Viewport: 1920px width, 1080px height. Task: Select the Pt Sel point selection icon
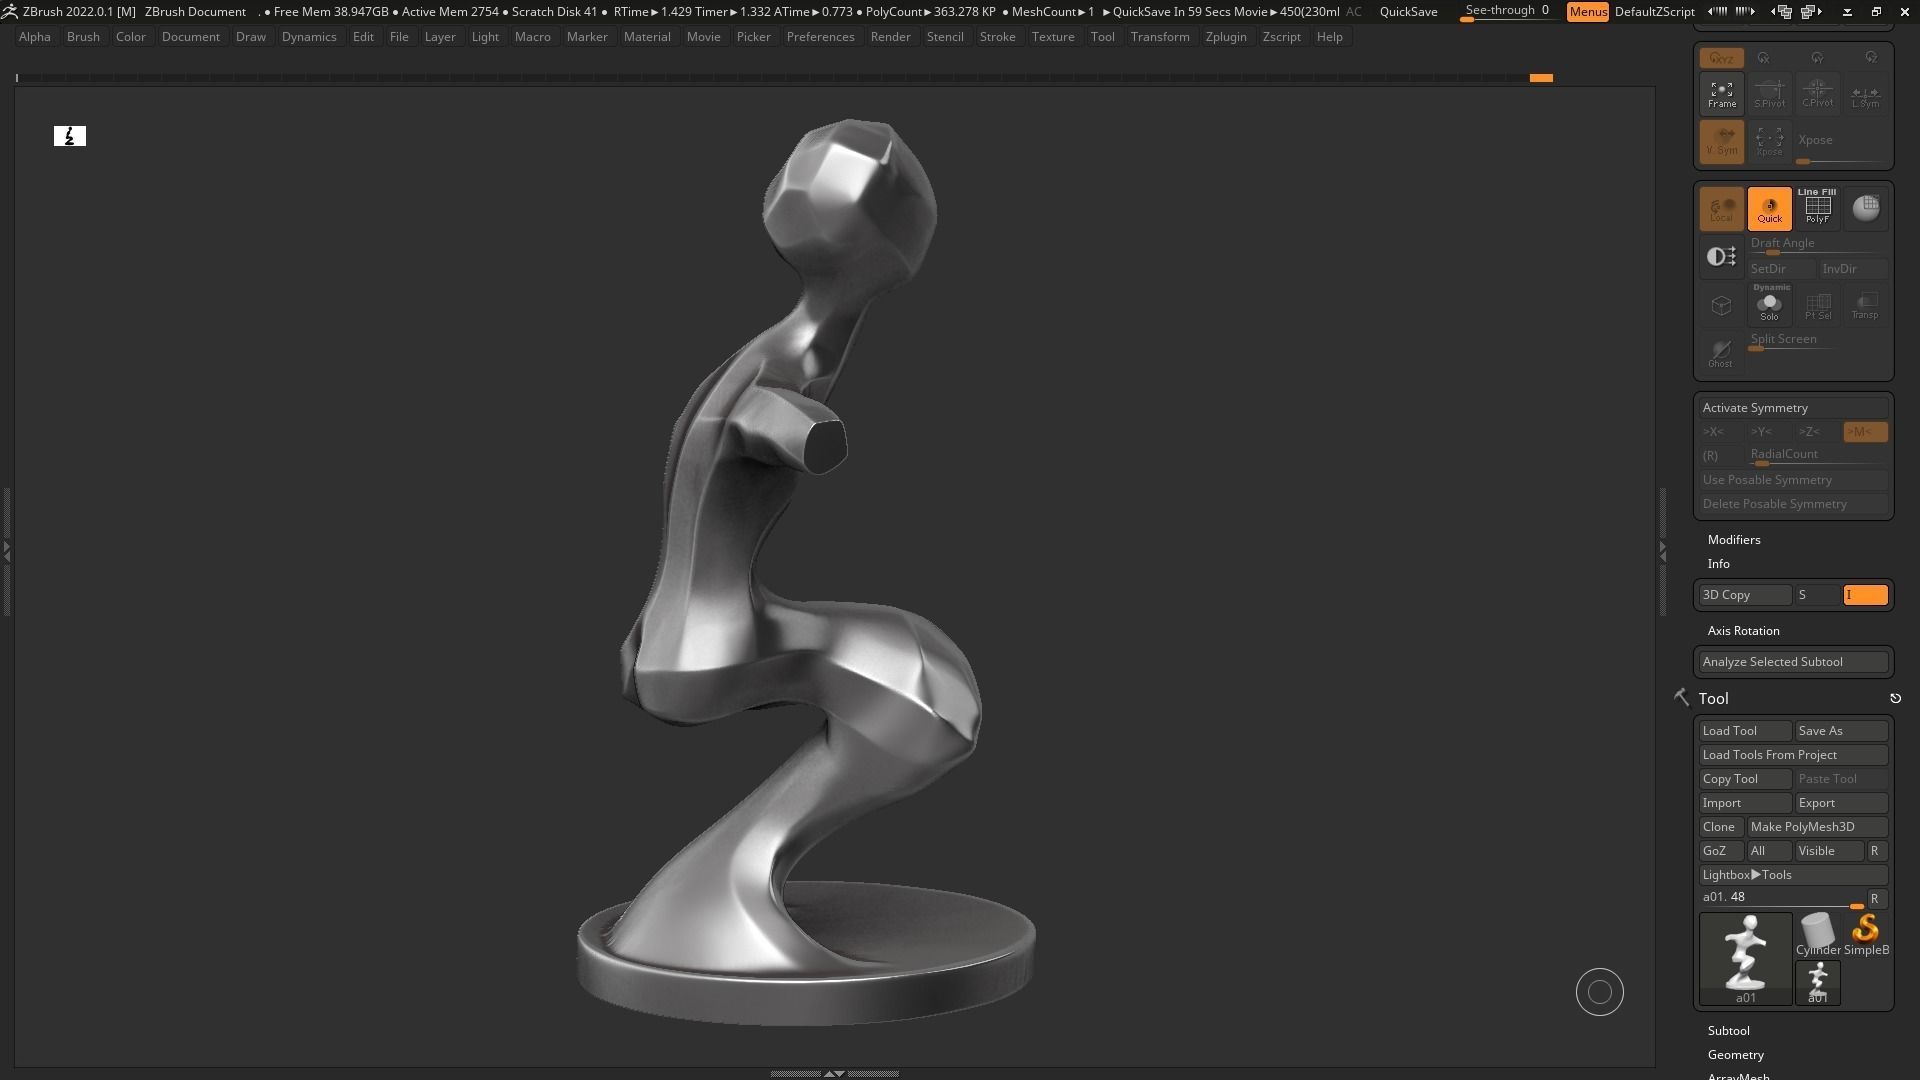(x=1817, y=305)
